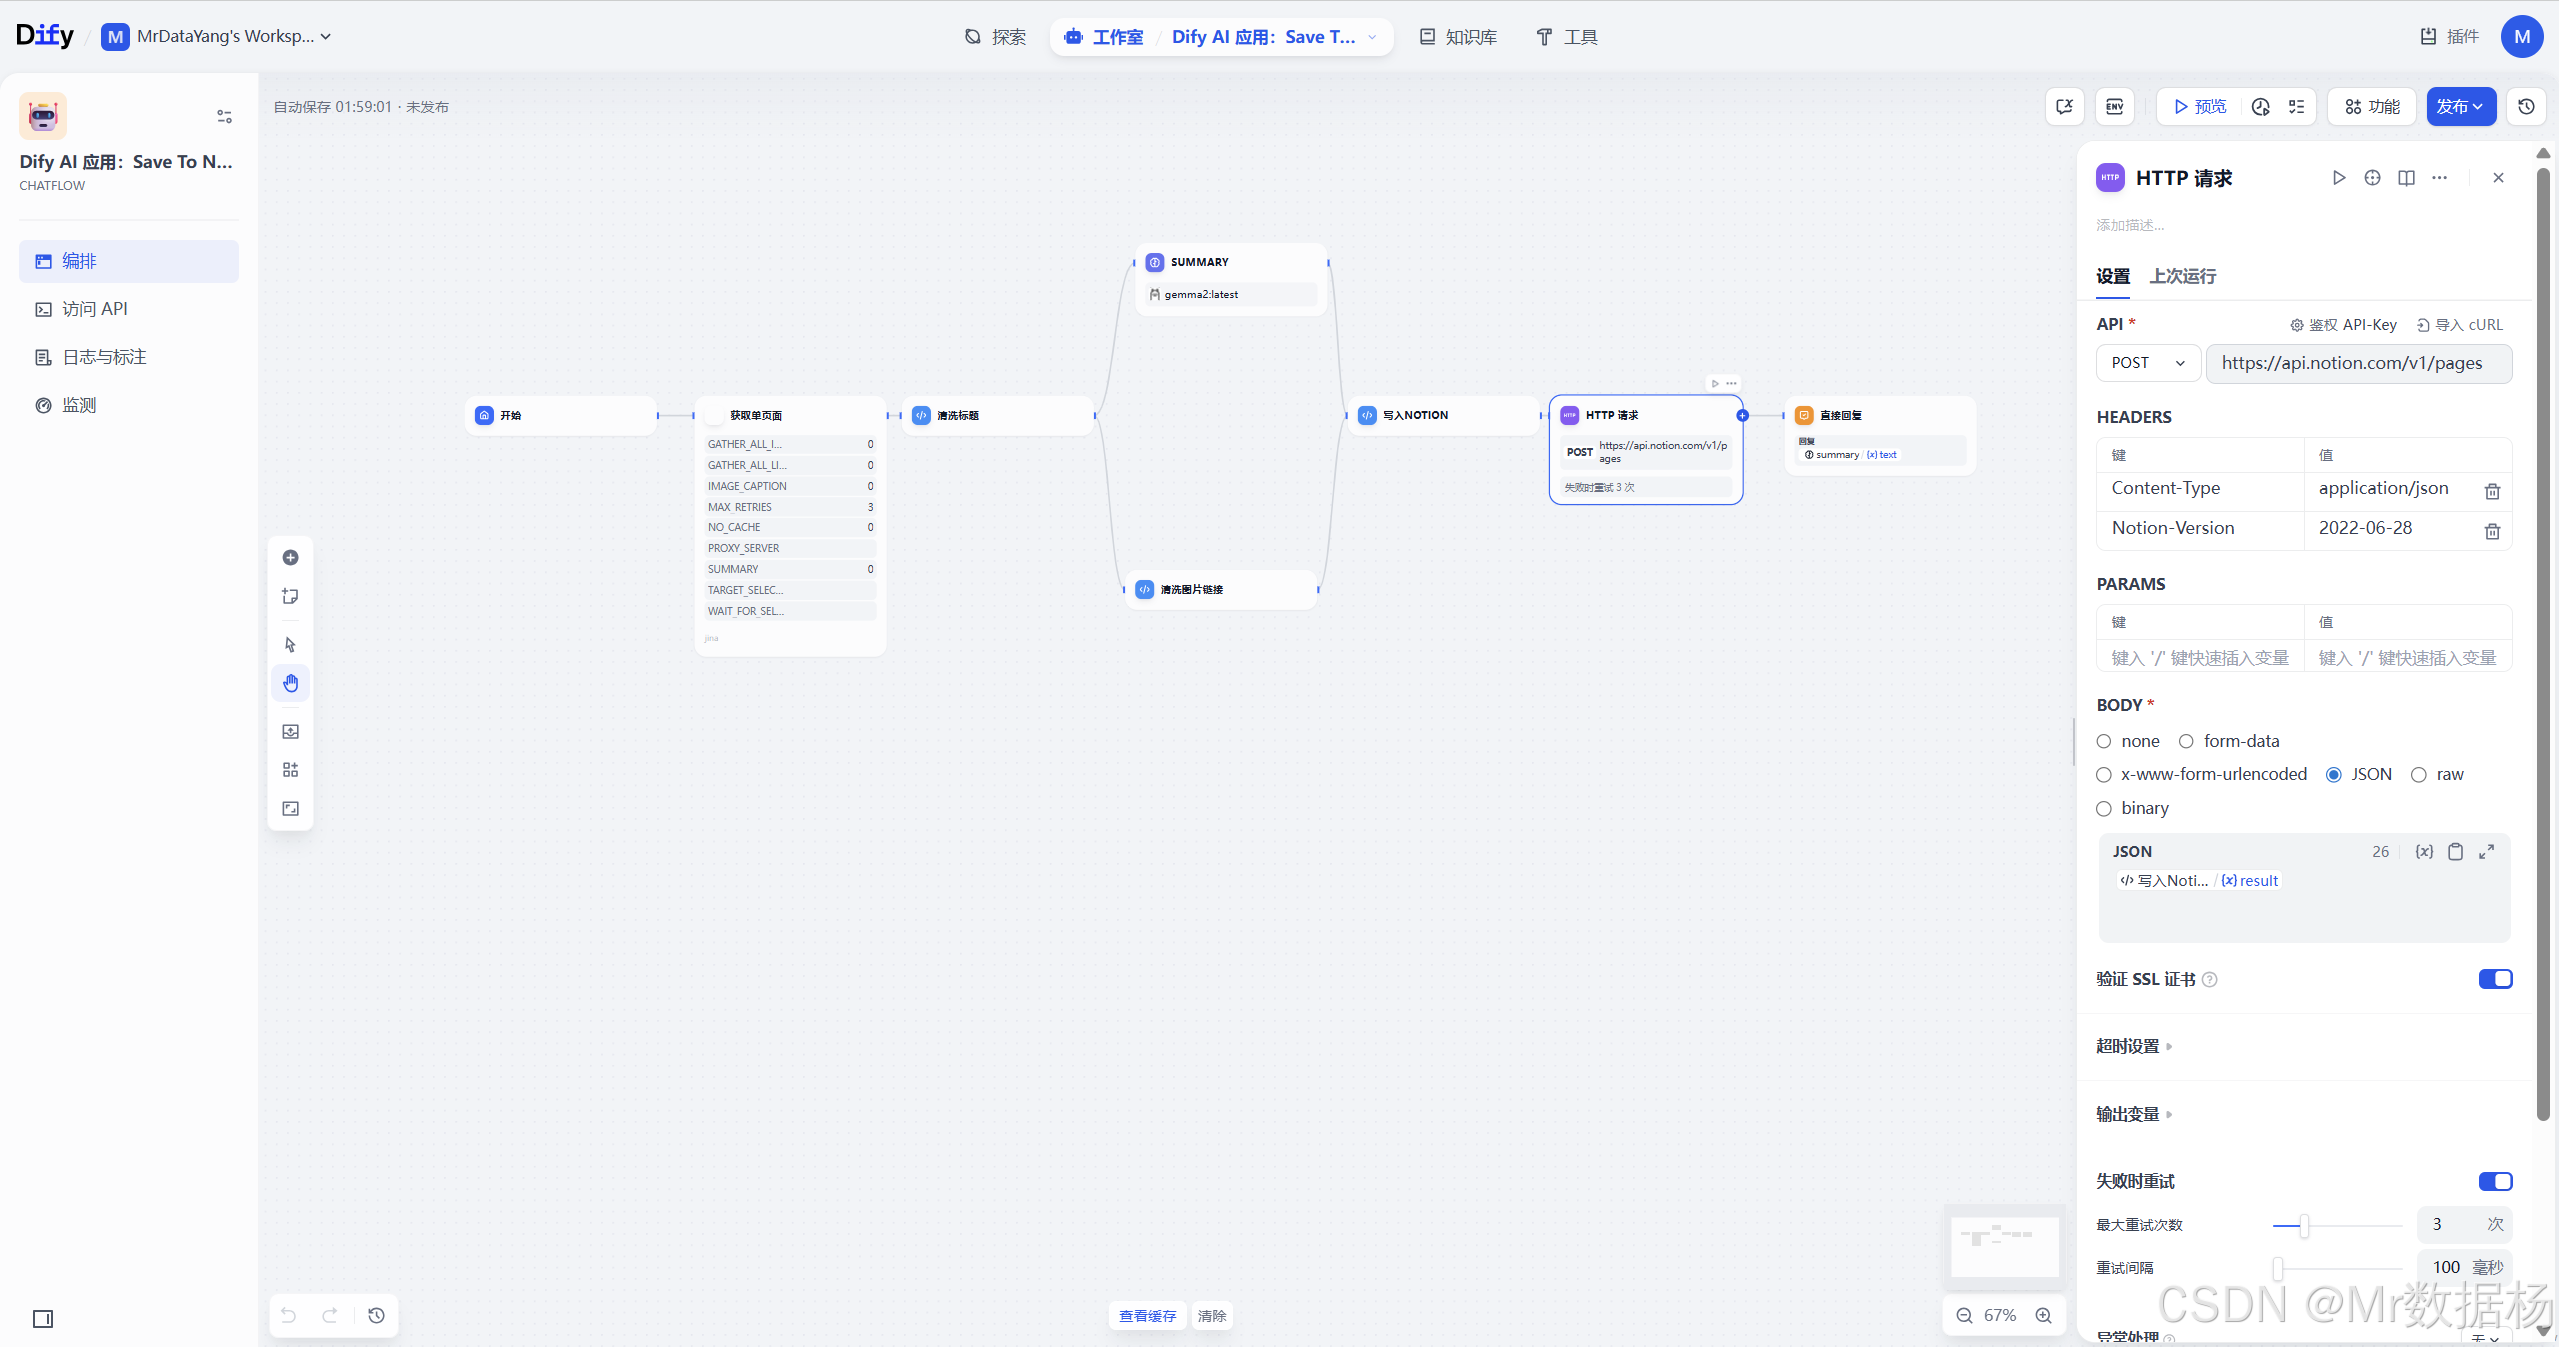The width and height of the screenshot is (2559, 1347).
Task: Run the HTTP request node step
Action: [2338, 178]
